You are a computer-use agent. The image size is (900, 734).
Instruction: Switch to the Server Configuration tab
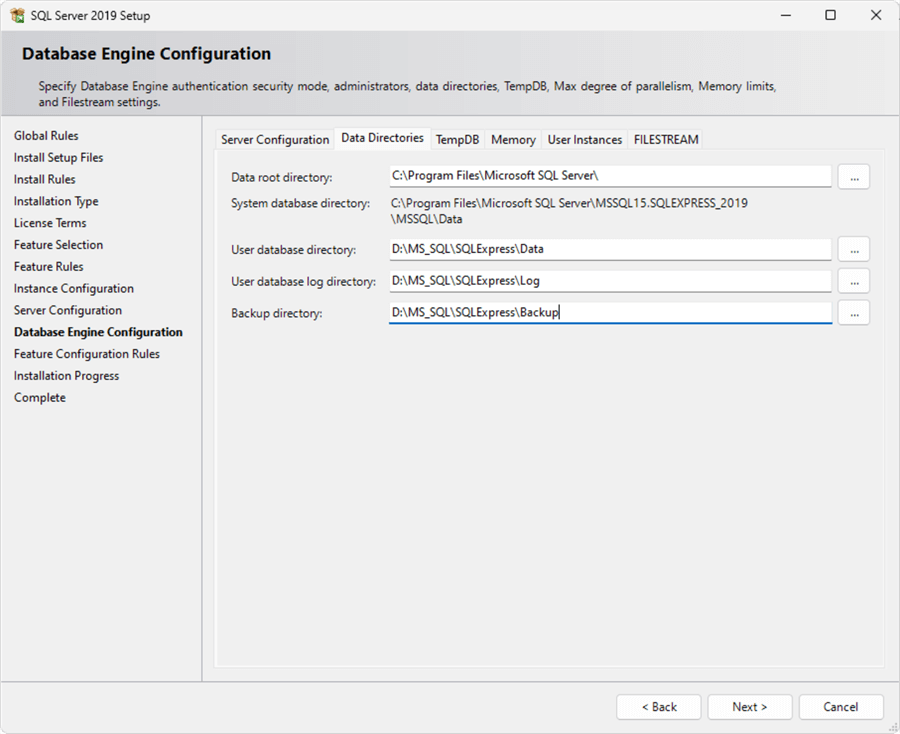tap(275, 139)
